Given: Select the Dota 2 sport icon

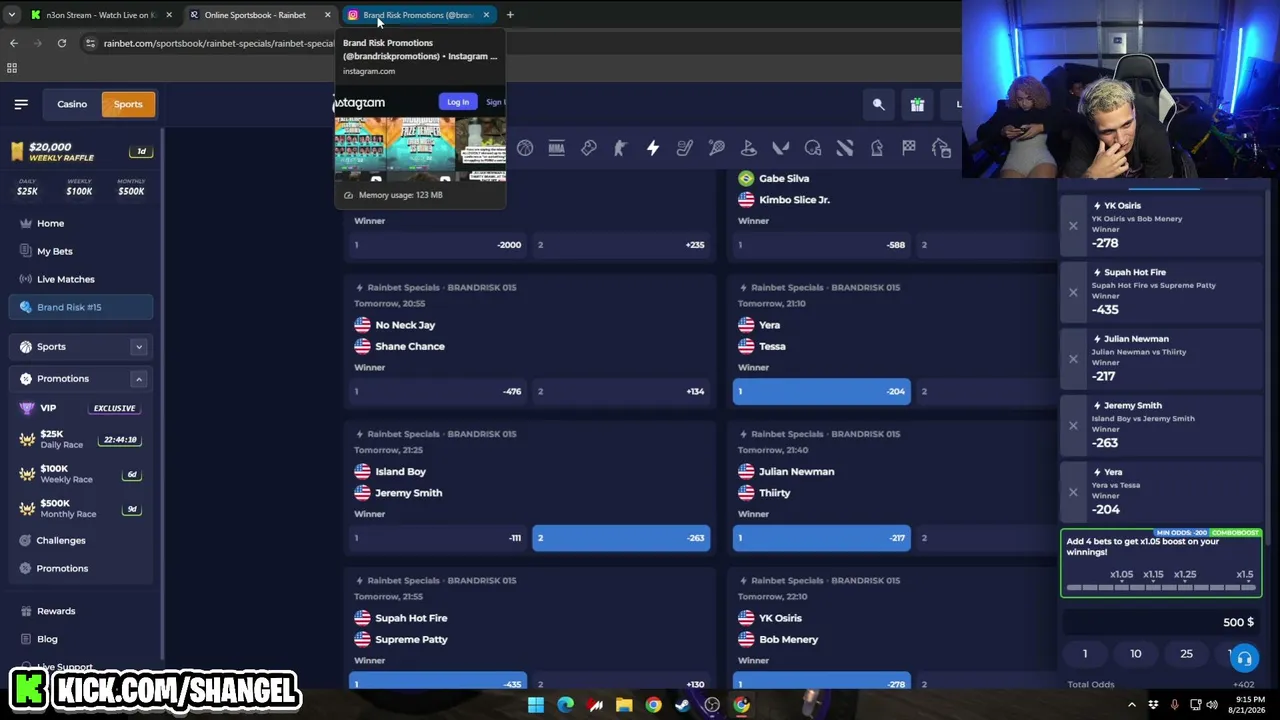Looking at the screenshot, I should 845,148.
